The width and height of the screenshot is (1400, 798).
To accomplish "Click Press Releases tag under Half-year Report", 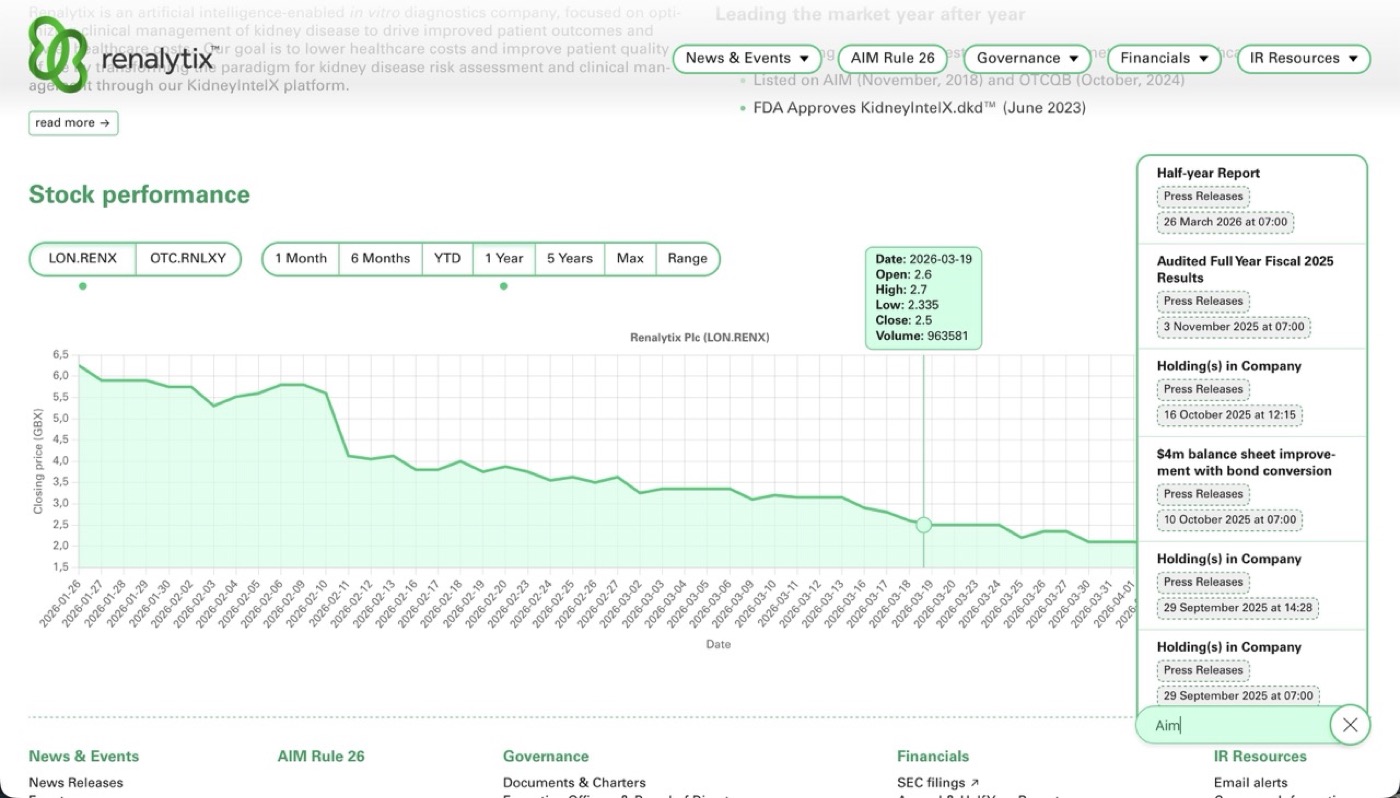I will pos(1203,196).
